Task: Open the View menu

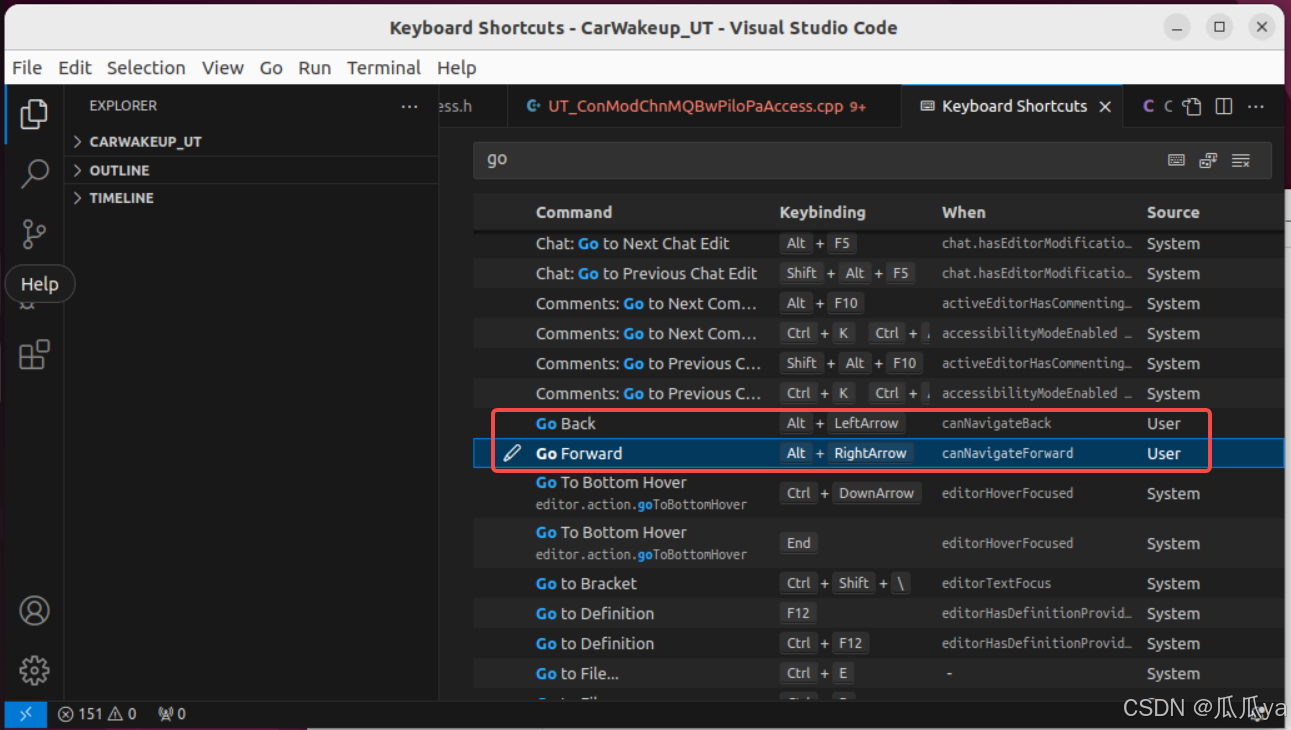Action: pos(222,68)
